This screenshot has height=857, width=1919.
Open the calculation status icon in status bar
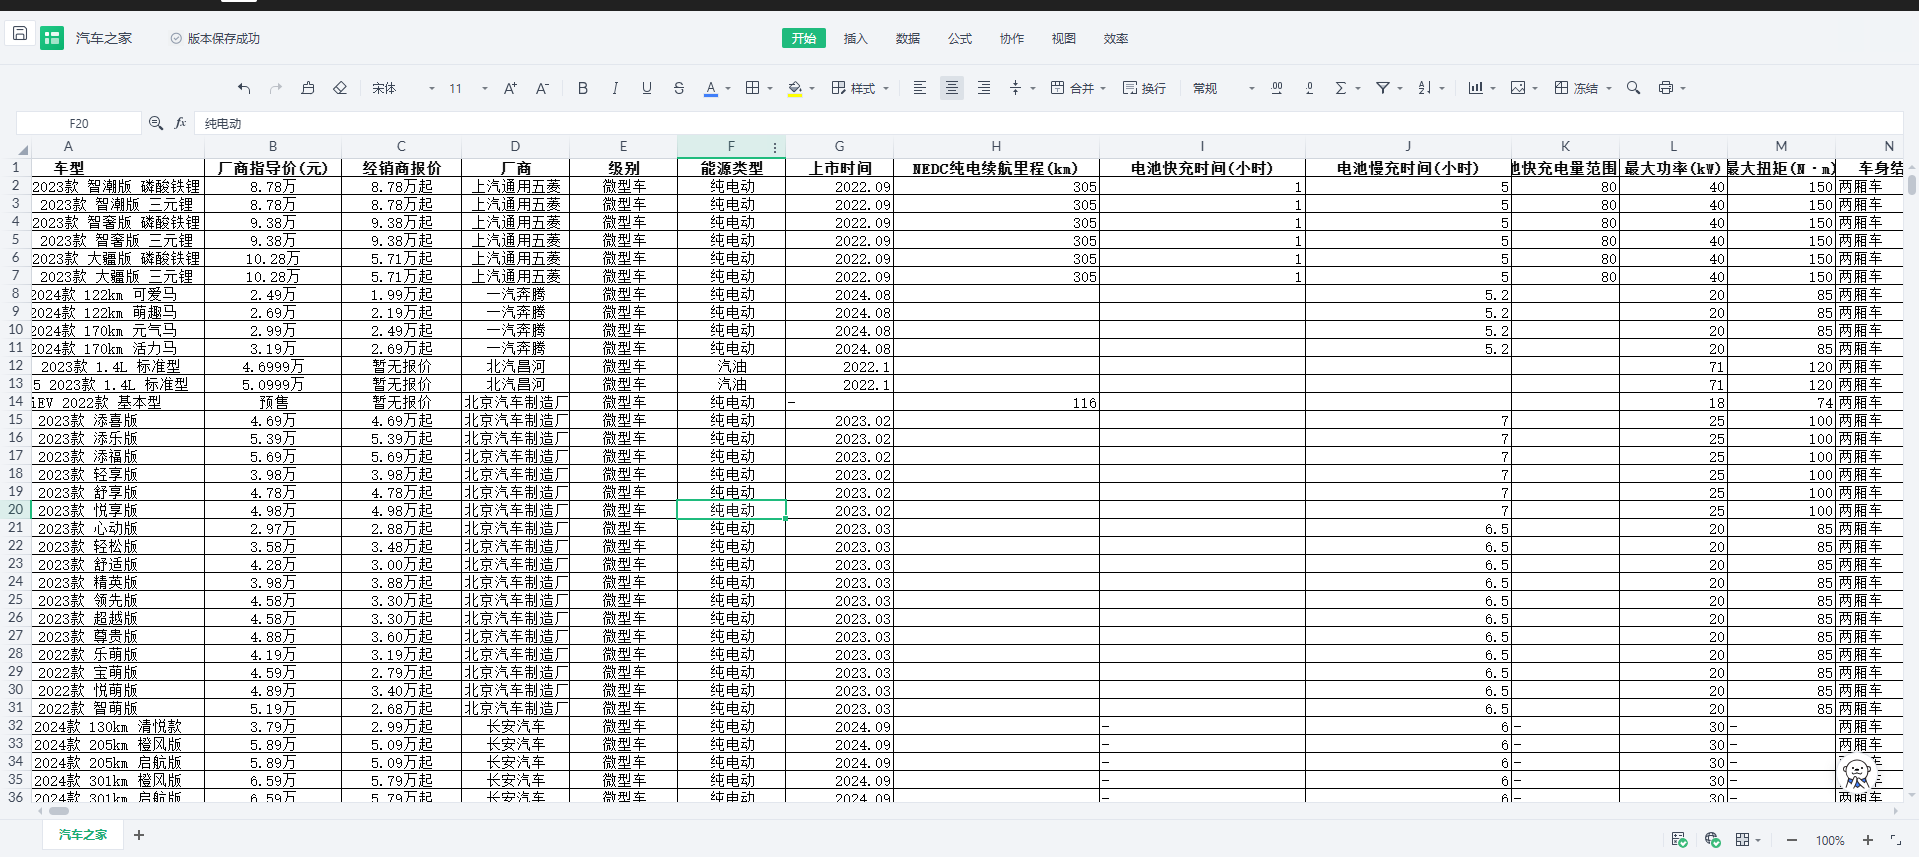coord(1679,839)
